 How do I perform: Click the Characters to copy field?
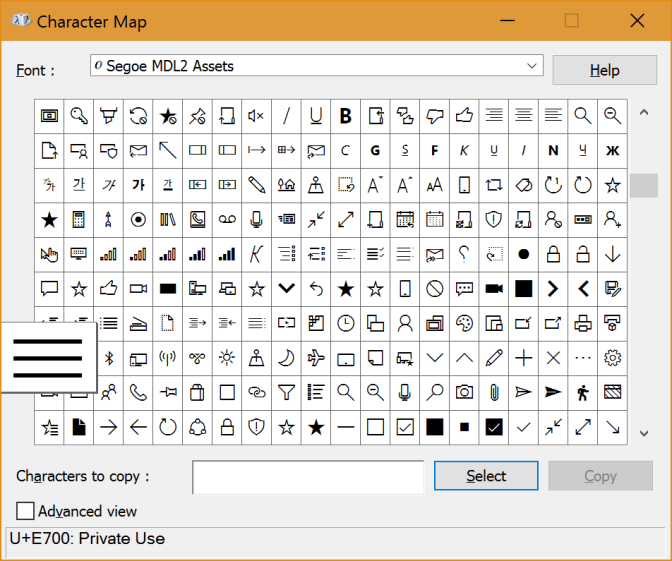pyautogui.click(x=308, y=477)
